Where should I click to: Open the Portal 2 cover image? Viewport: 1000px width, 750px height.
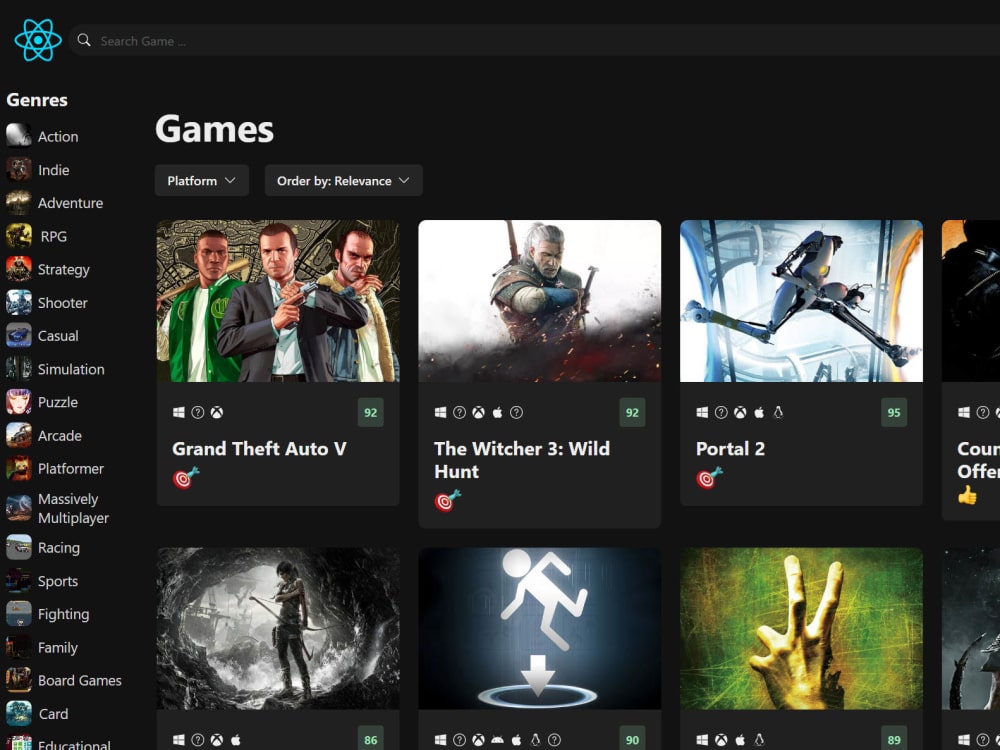[x=801, y=301]
